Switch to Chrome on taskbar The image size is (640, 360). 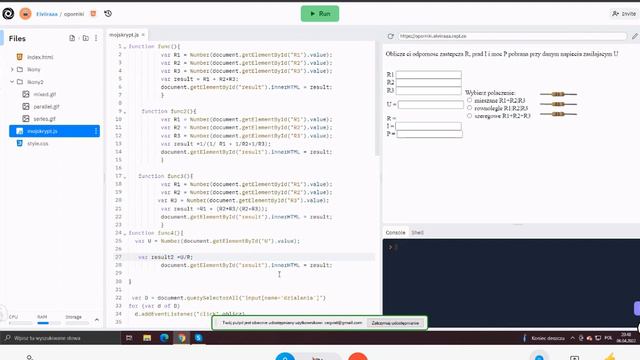[181, 338]
